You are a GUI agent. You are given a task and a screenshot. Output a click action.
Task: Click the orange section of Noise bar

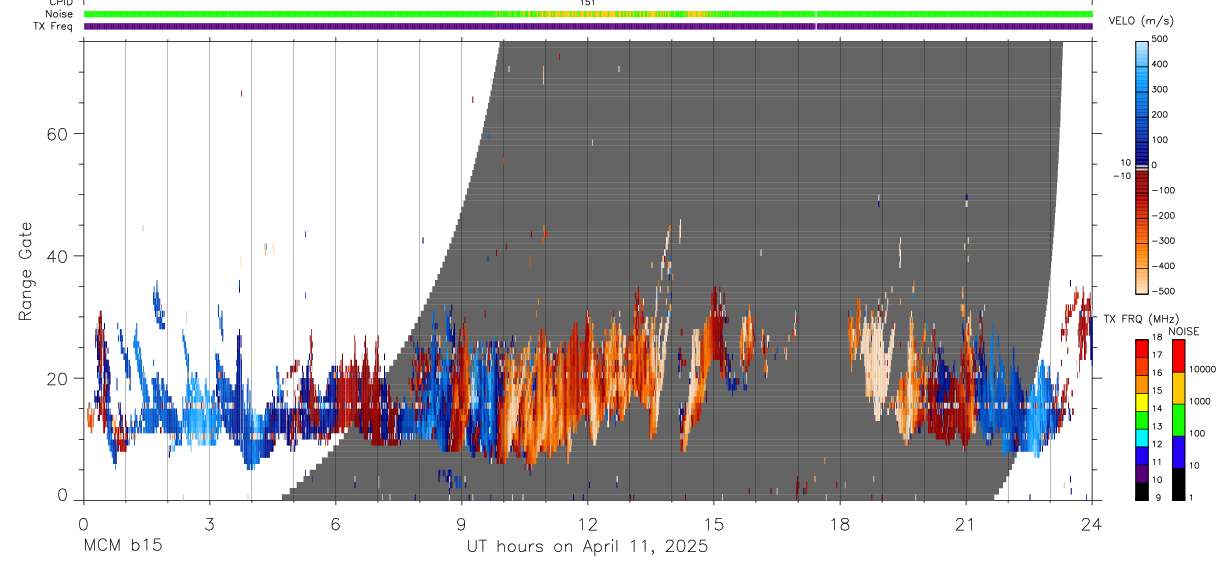pos(600,14)
